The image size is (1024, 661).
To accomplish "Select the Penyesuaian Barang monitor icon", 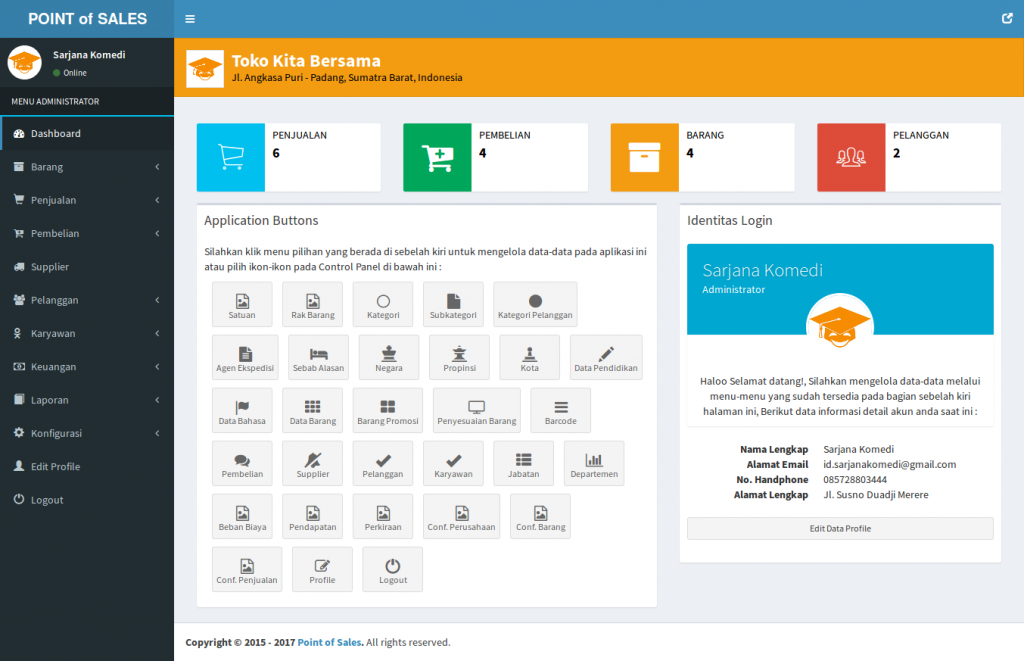I will coord(476,410).
